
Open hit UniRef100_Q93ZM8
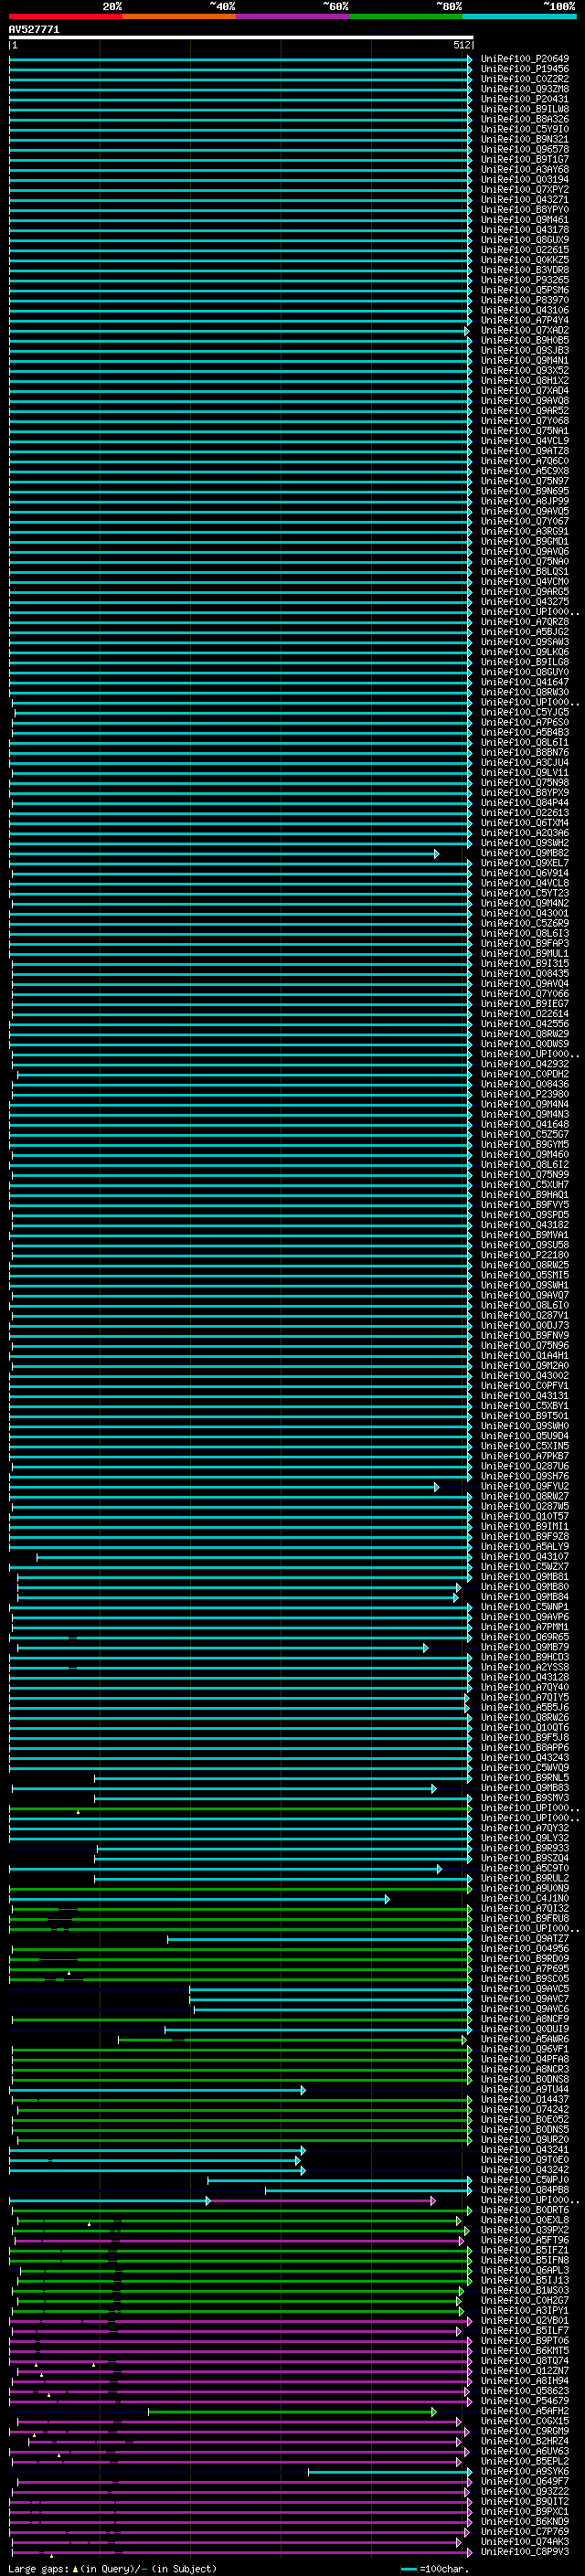[525, 89]
